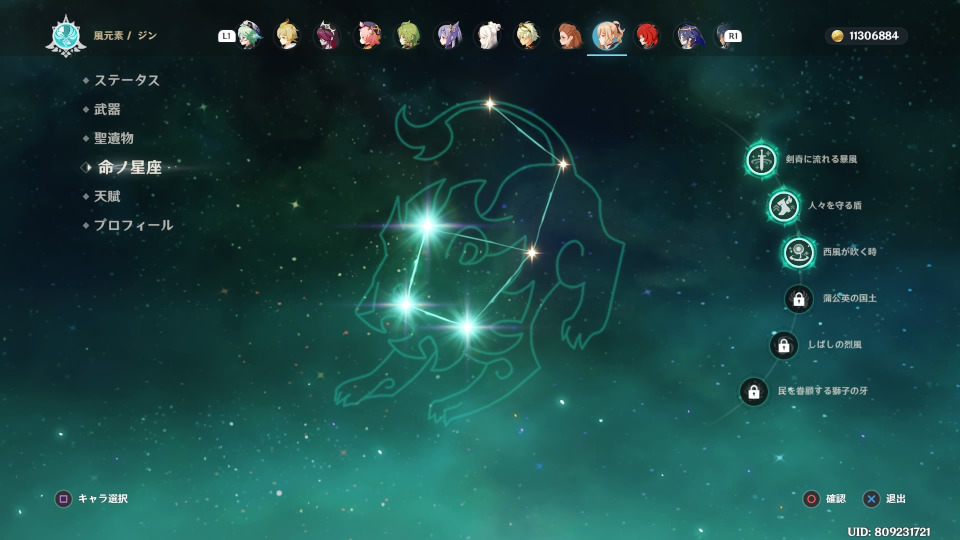
Task: Select Ningguang's white-haired avatar
Action: click(489, 36)
